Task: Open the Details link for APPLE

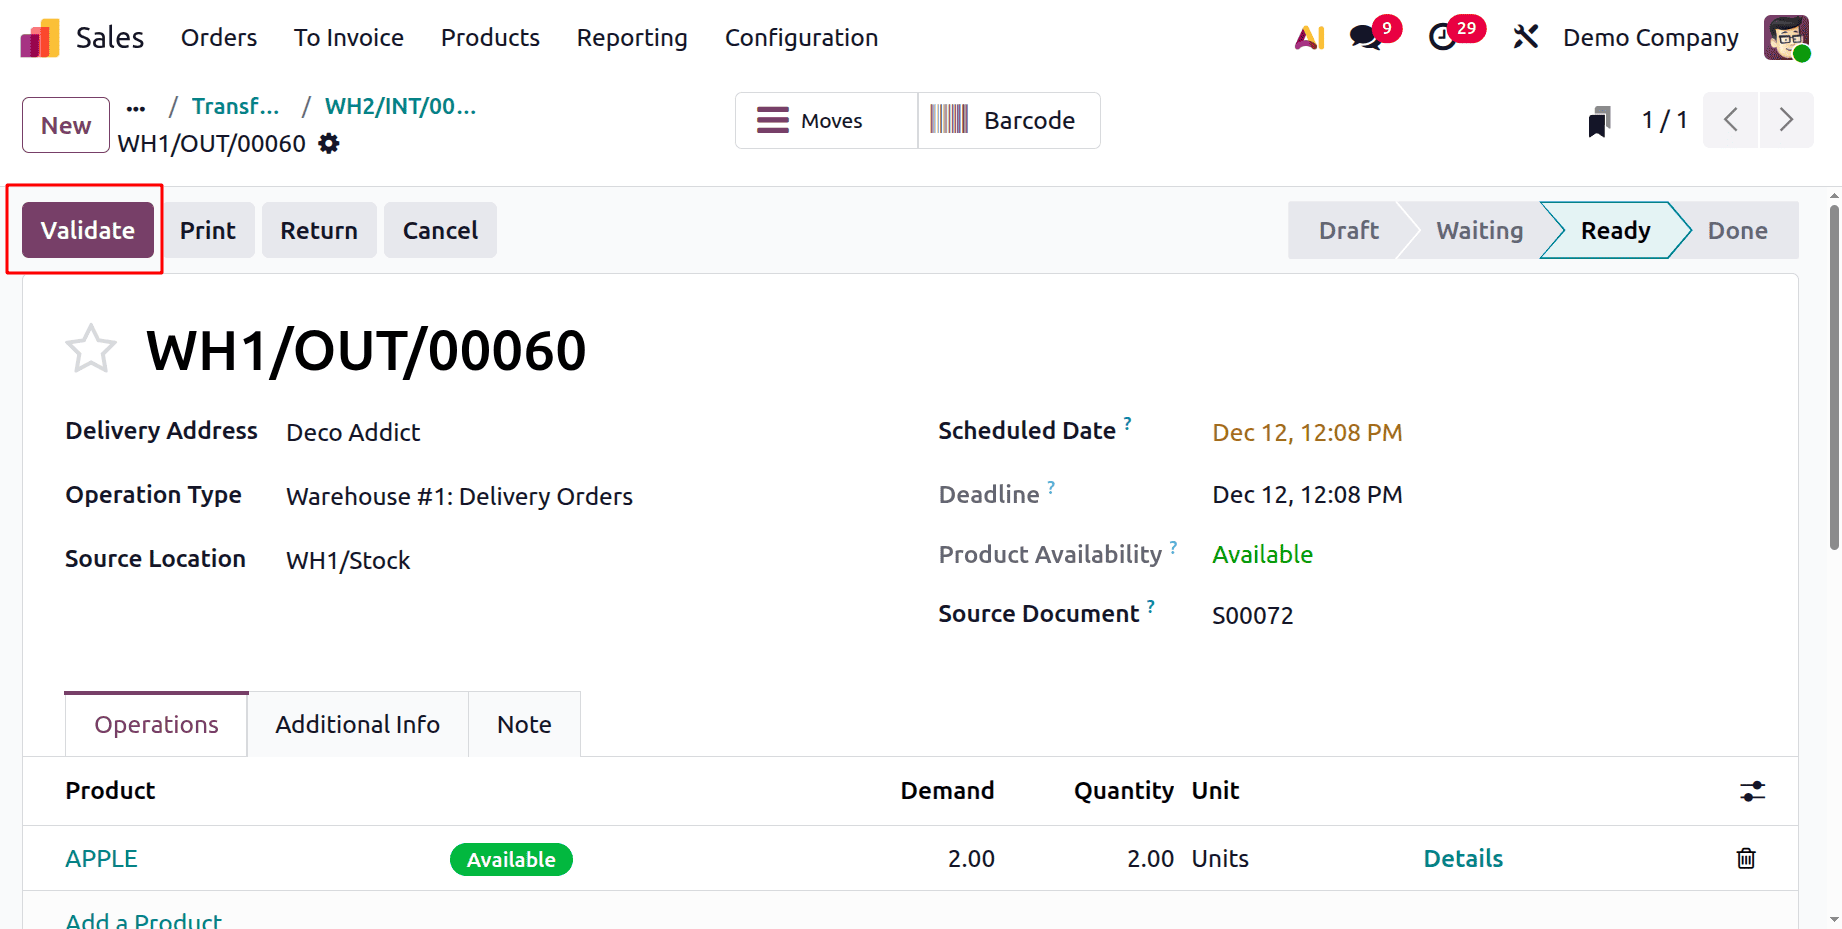Action: point(1463,858)
